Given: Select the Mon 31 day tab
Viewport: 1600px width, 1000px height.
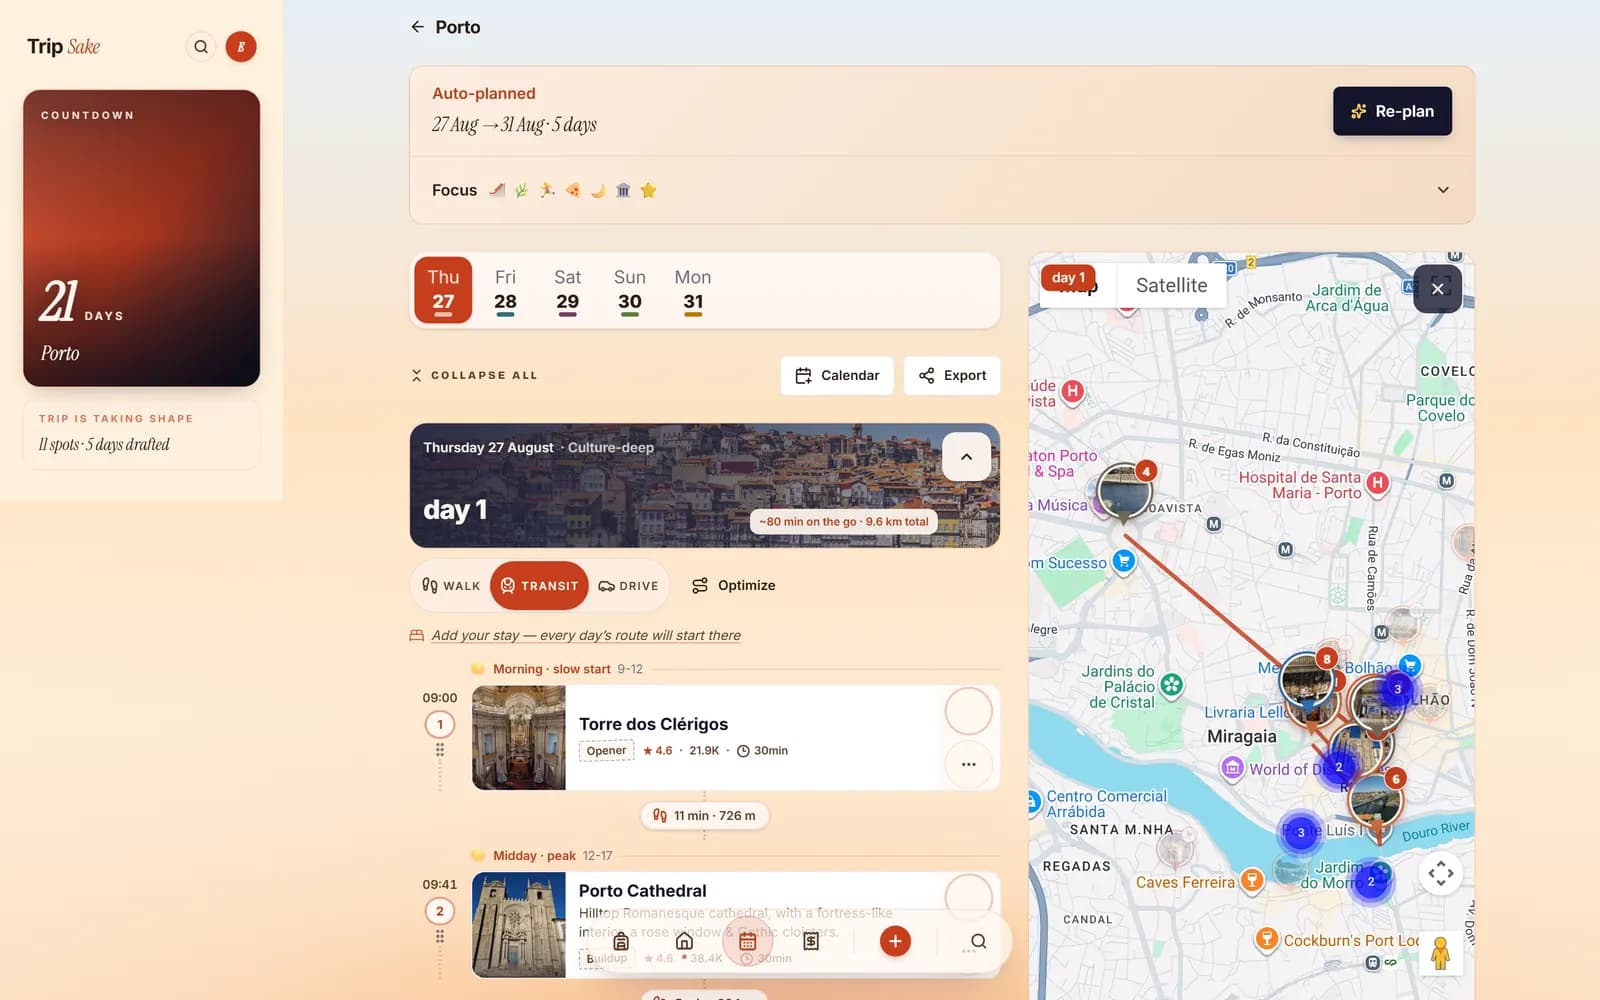Looking at the screenshot, I should 692,290.
